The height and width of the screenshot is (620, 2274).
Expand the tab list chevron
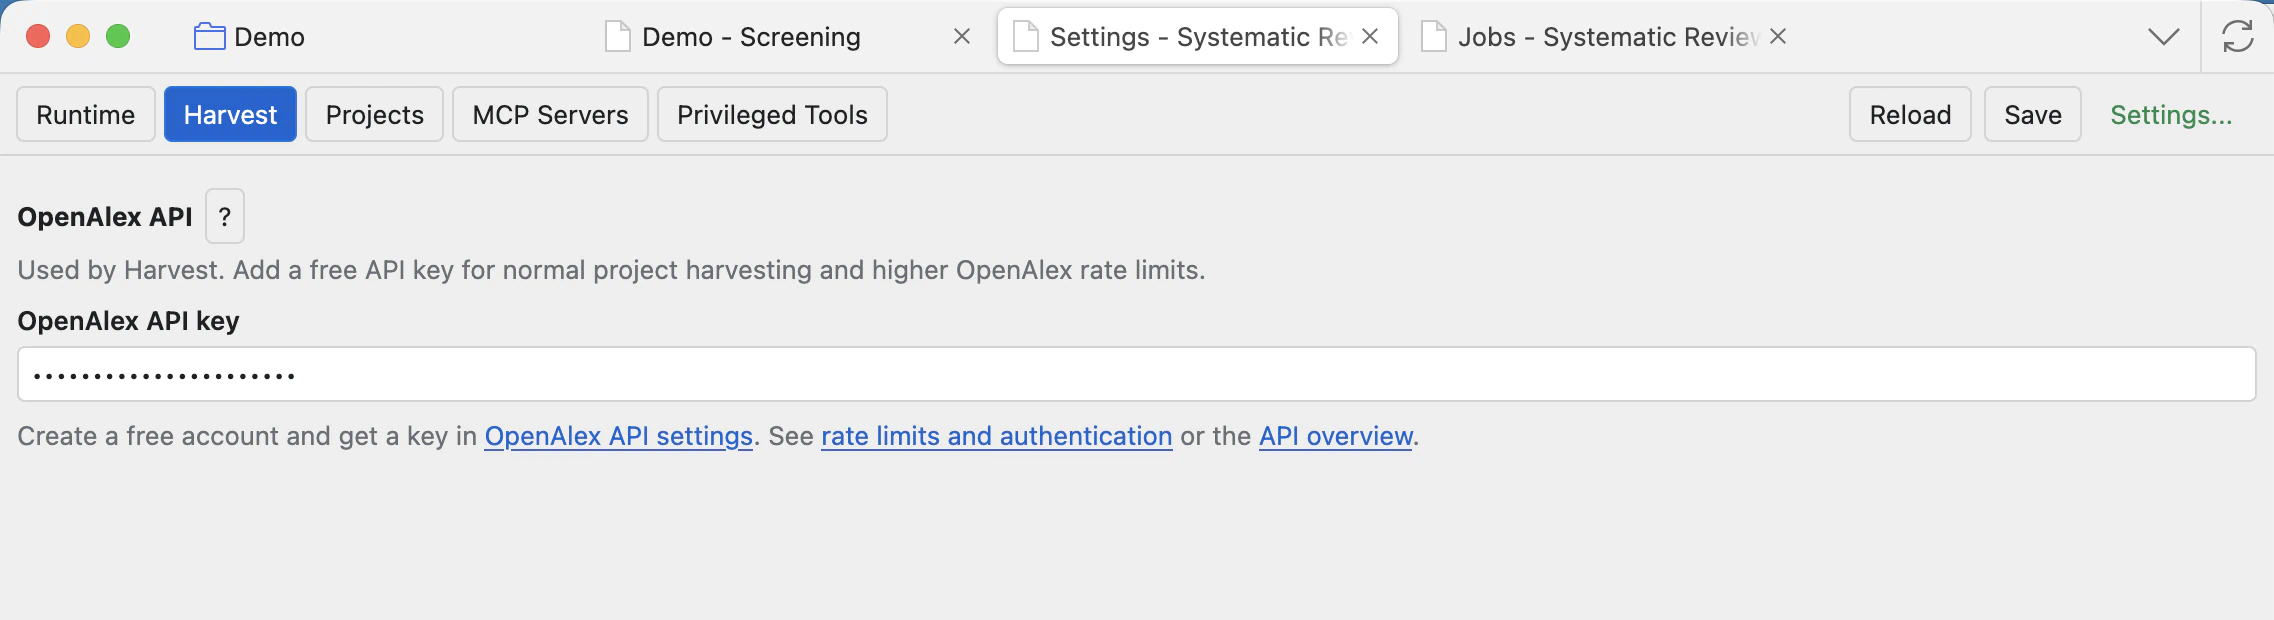pyautogui.click(x=2164, y=37)
